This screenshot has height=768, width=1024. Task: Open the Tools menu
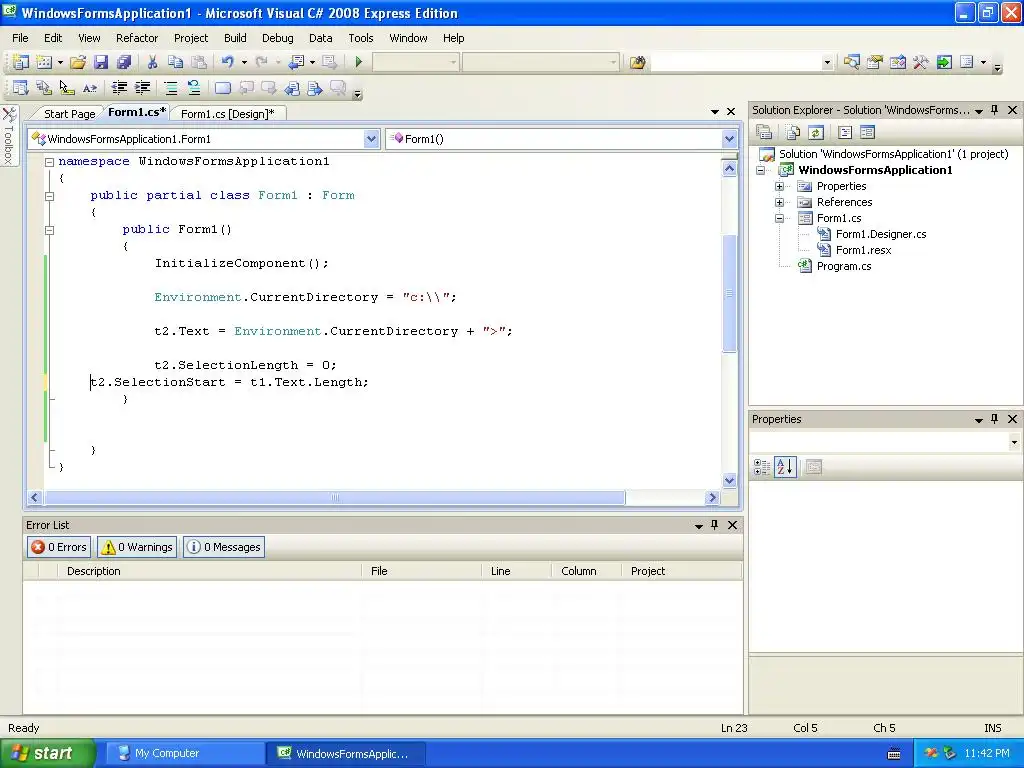(360, 38)
